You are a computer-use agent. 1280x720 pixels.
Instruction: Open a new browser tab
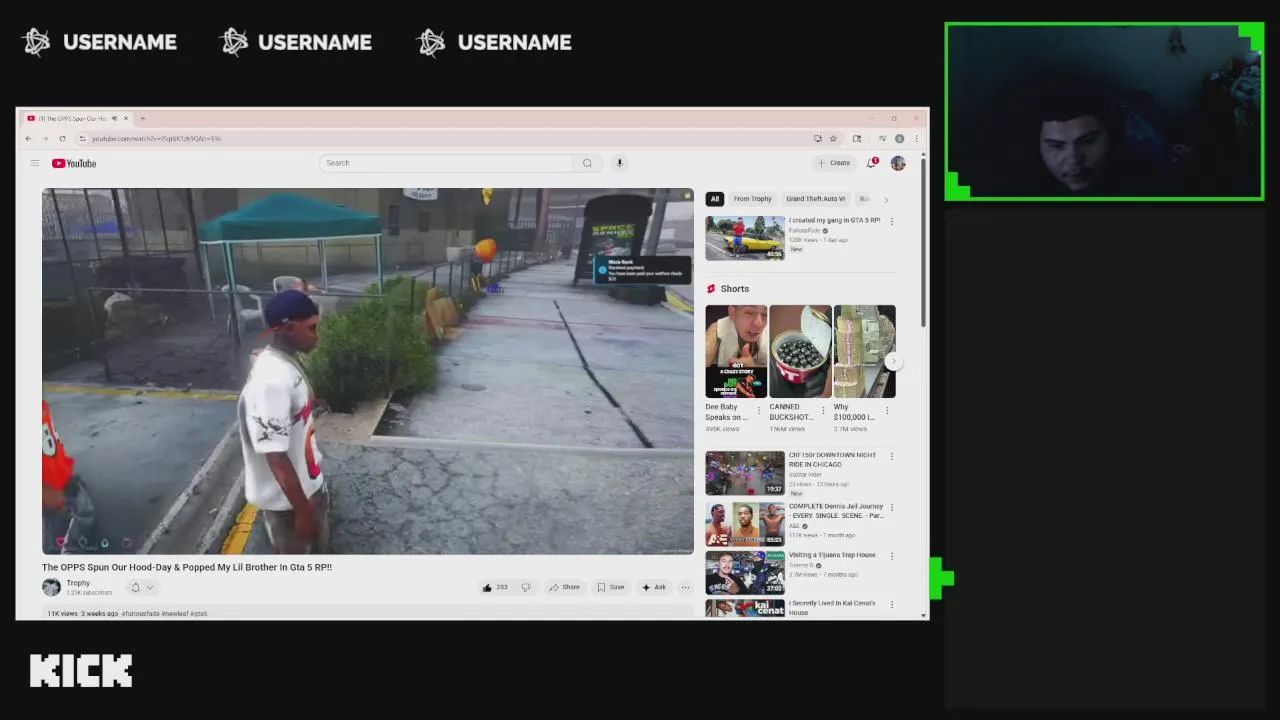coord(142,118)
